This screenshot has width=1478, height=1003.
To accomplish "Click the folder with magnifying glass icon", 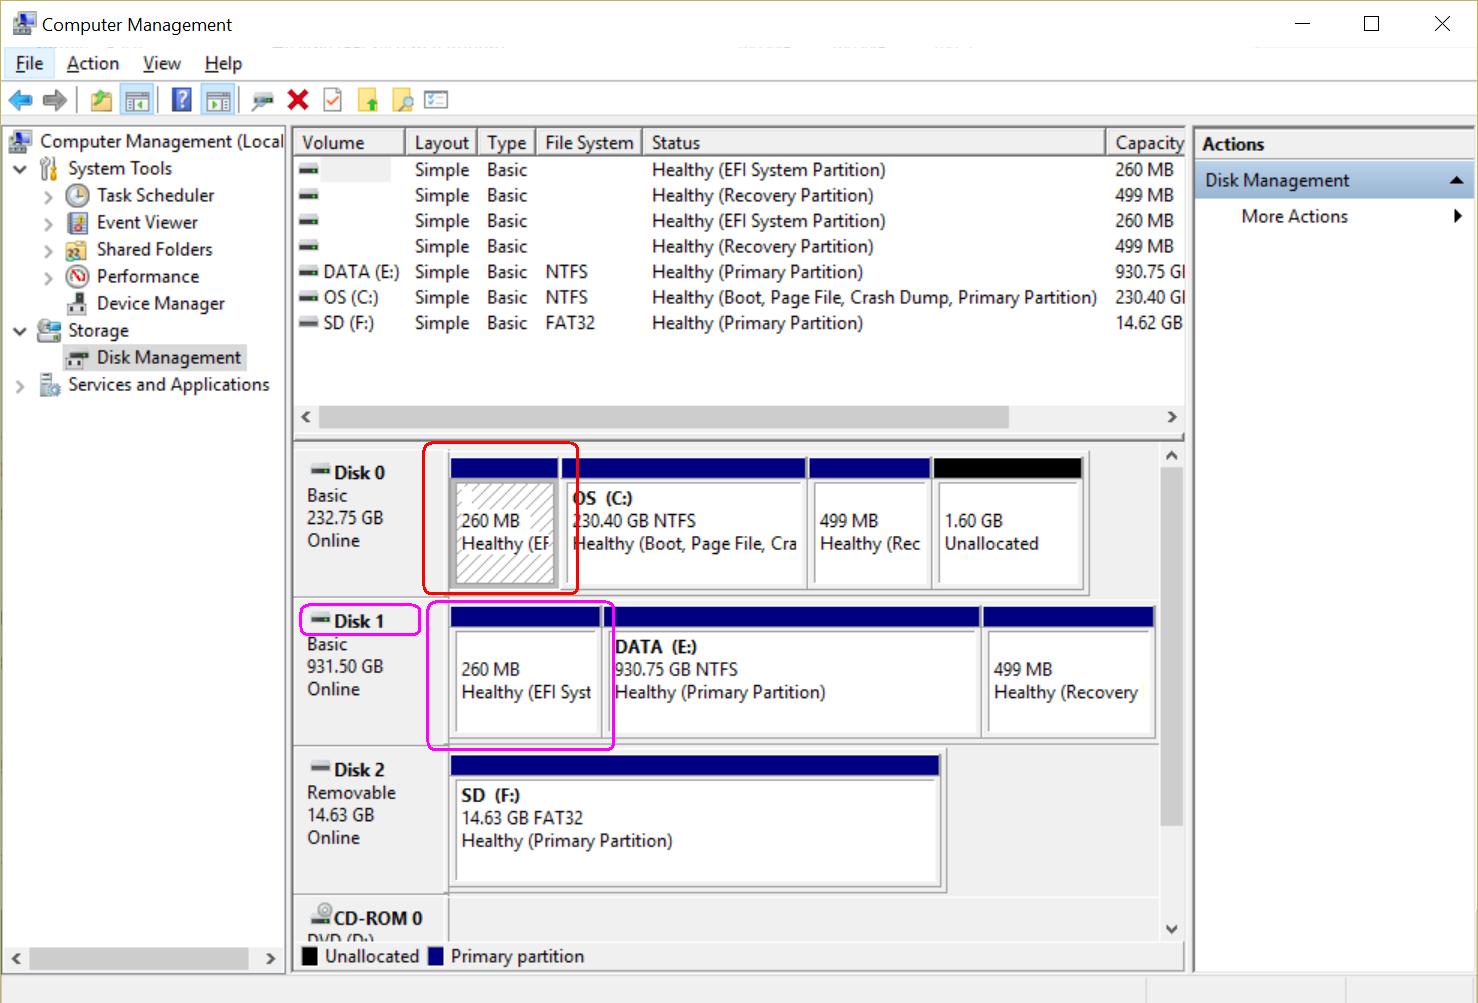I will pos(402,100).
